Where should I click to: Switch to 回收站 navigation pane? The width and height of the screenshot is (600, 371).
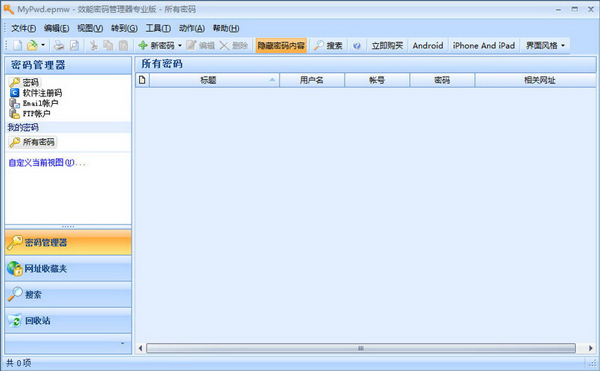click(x=68, y=321)
